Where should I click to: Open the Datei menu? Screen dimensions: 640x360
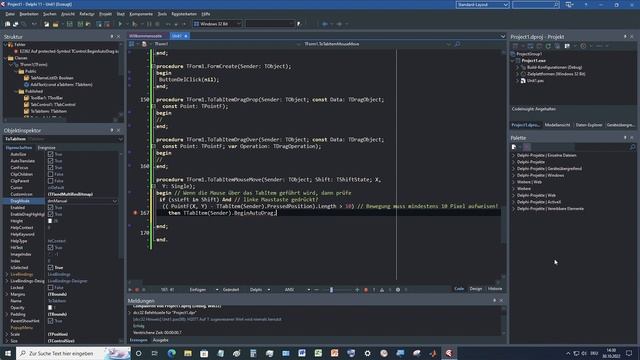10,14
